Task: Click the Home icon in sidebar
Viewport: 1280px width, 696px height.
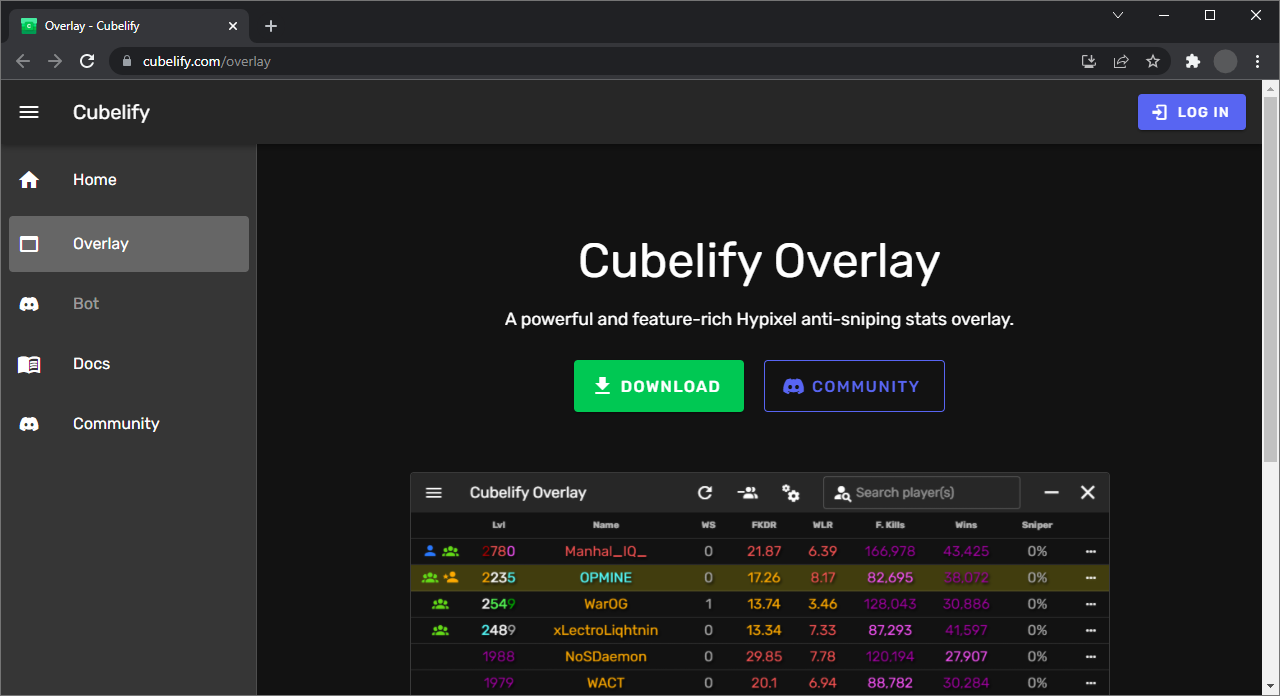Action: pyautogui.click(x=29, y=180)
